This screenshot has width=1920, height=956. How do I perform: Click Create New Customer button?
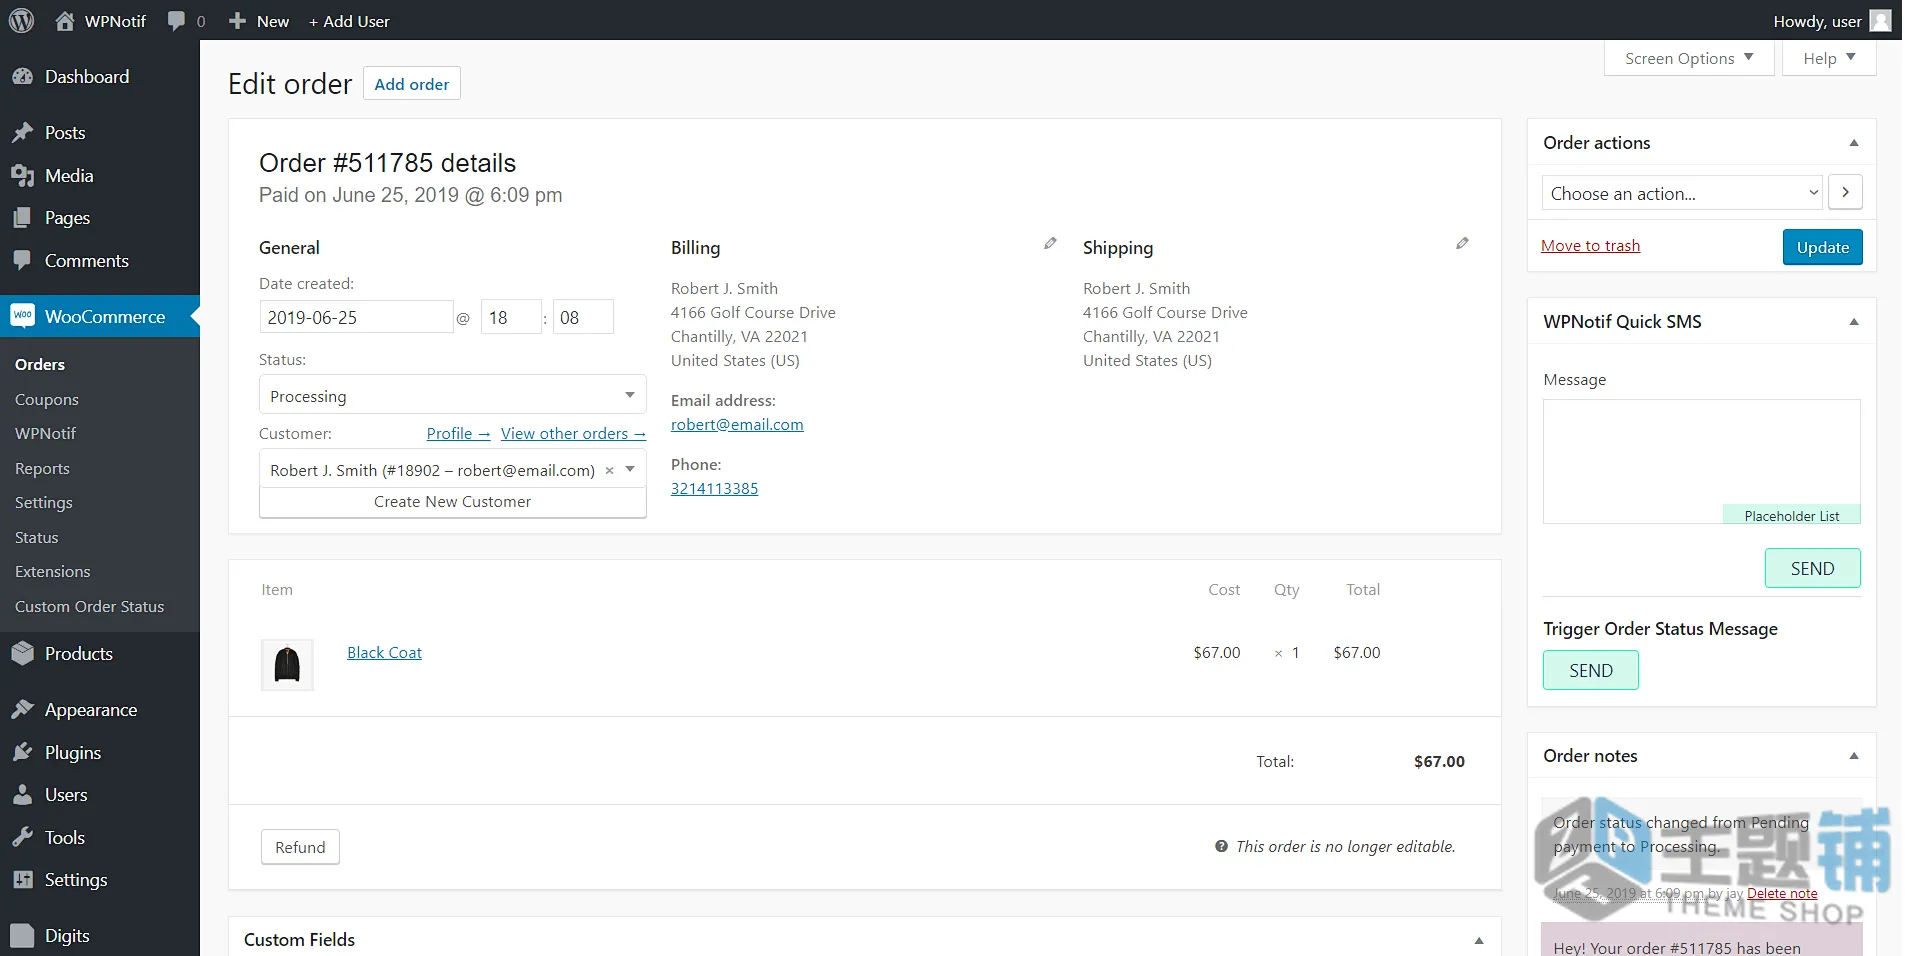[452, 502]
